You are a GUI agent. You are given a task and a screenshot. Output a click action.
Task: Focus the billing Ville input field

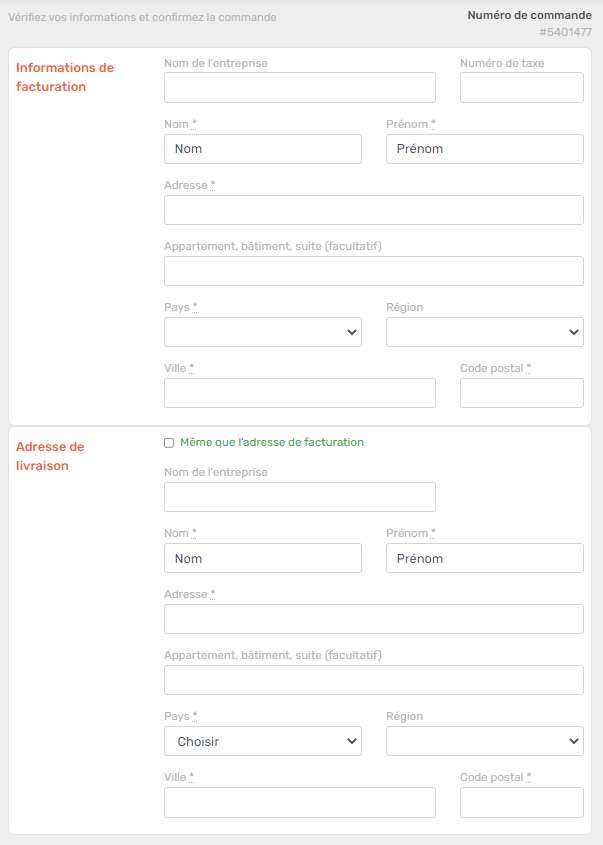point(300,393)
